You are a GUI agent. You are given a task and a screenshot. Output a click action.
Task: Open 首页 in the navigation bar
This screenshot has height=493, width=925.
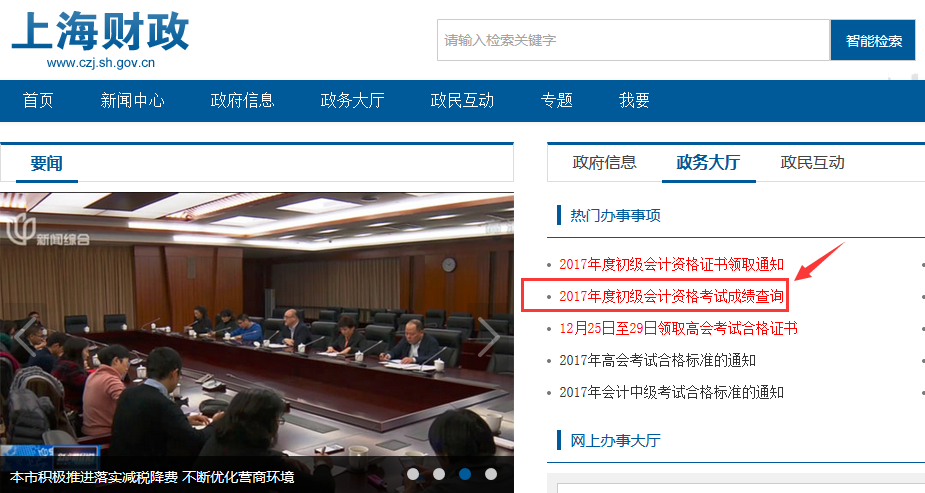point(38,100)
